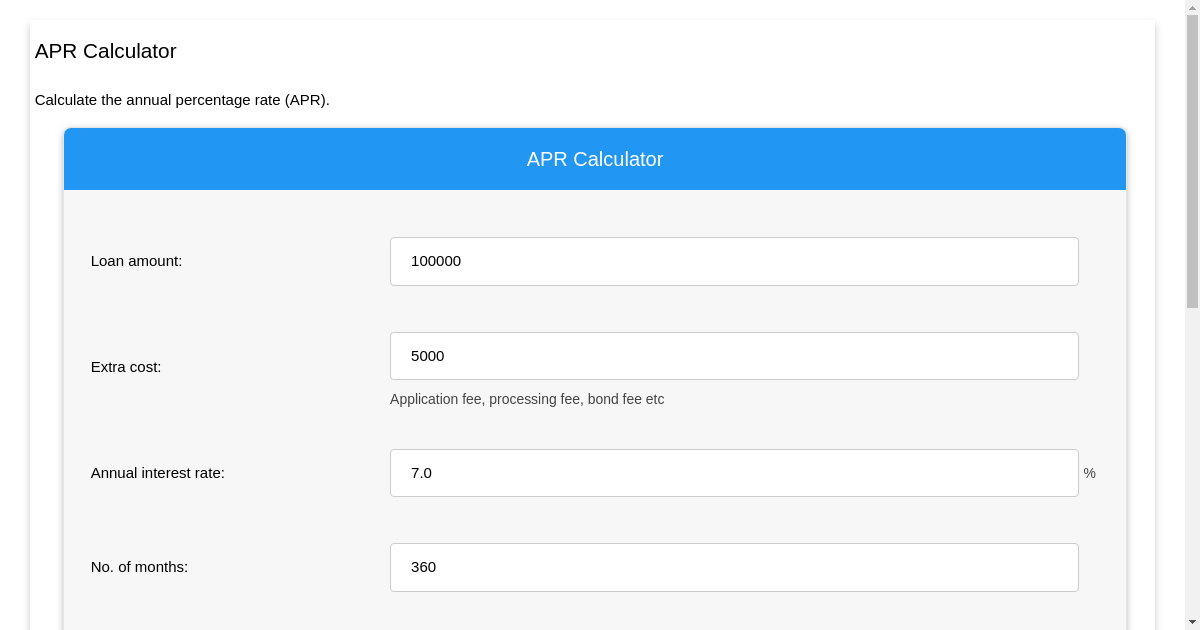This screenshot has height=630, width=1200.
Task: Click the scrollbar down arrow
Action: pos(1193,623)
